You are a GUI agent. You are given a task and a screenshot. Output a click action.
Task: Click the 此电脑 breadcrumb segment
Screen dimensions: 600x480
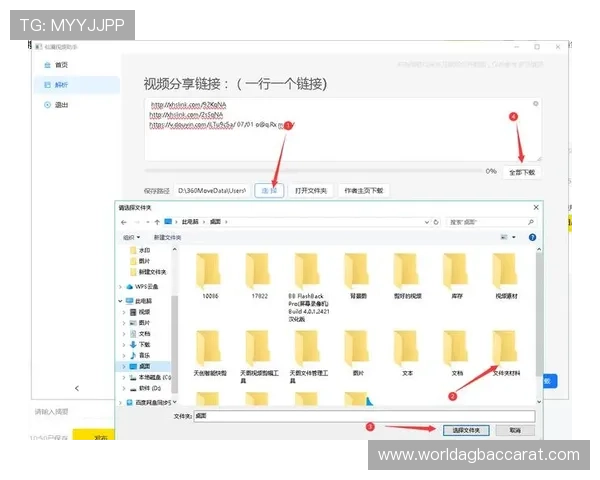click(x=190, y=222)
